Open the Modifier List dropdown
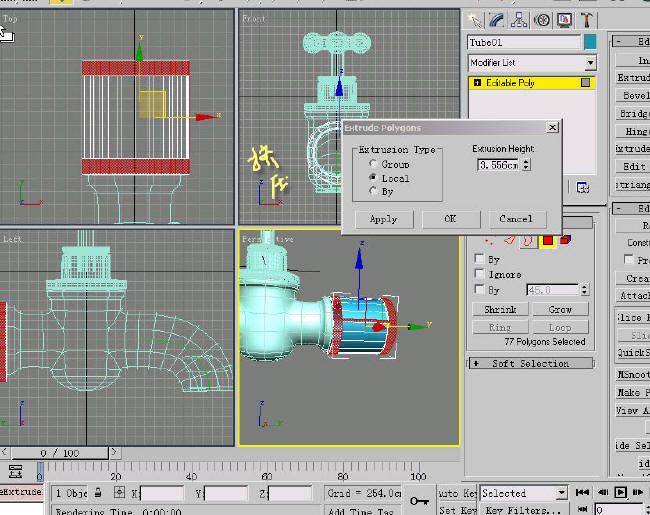The height and width of the screenshot is (515, 650). tap(591, 63)
